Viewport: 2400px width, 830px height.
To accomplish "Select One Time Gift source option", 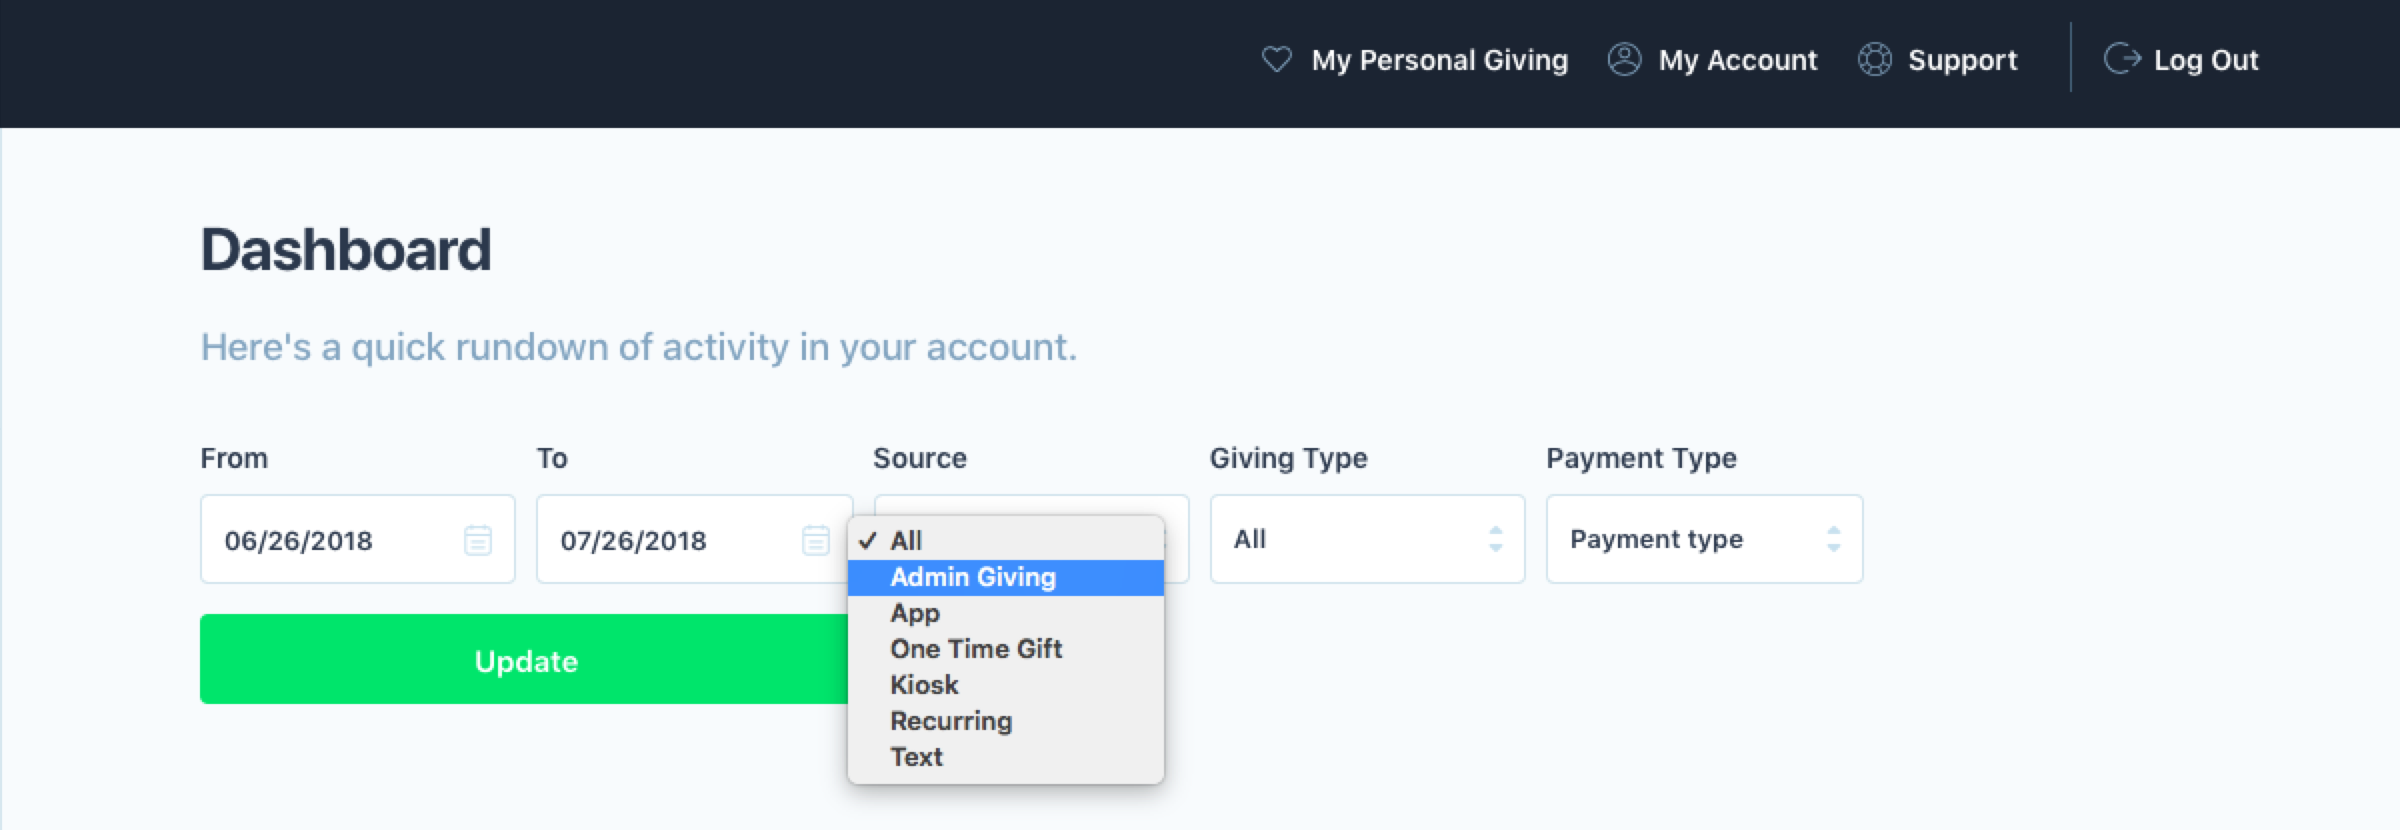I will [x=976, y=649].
